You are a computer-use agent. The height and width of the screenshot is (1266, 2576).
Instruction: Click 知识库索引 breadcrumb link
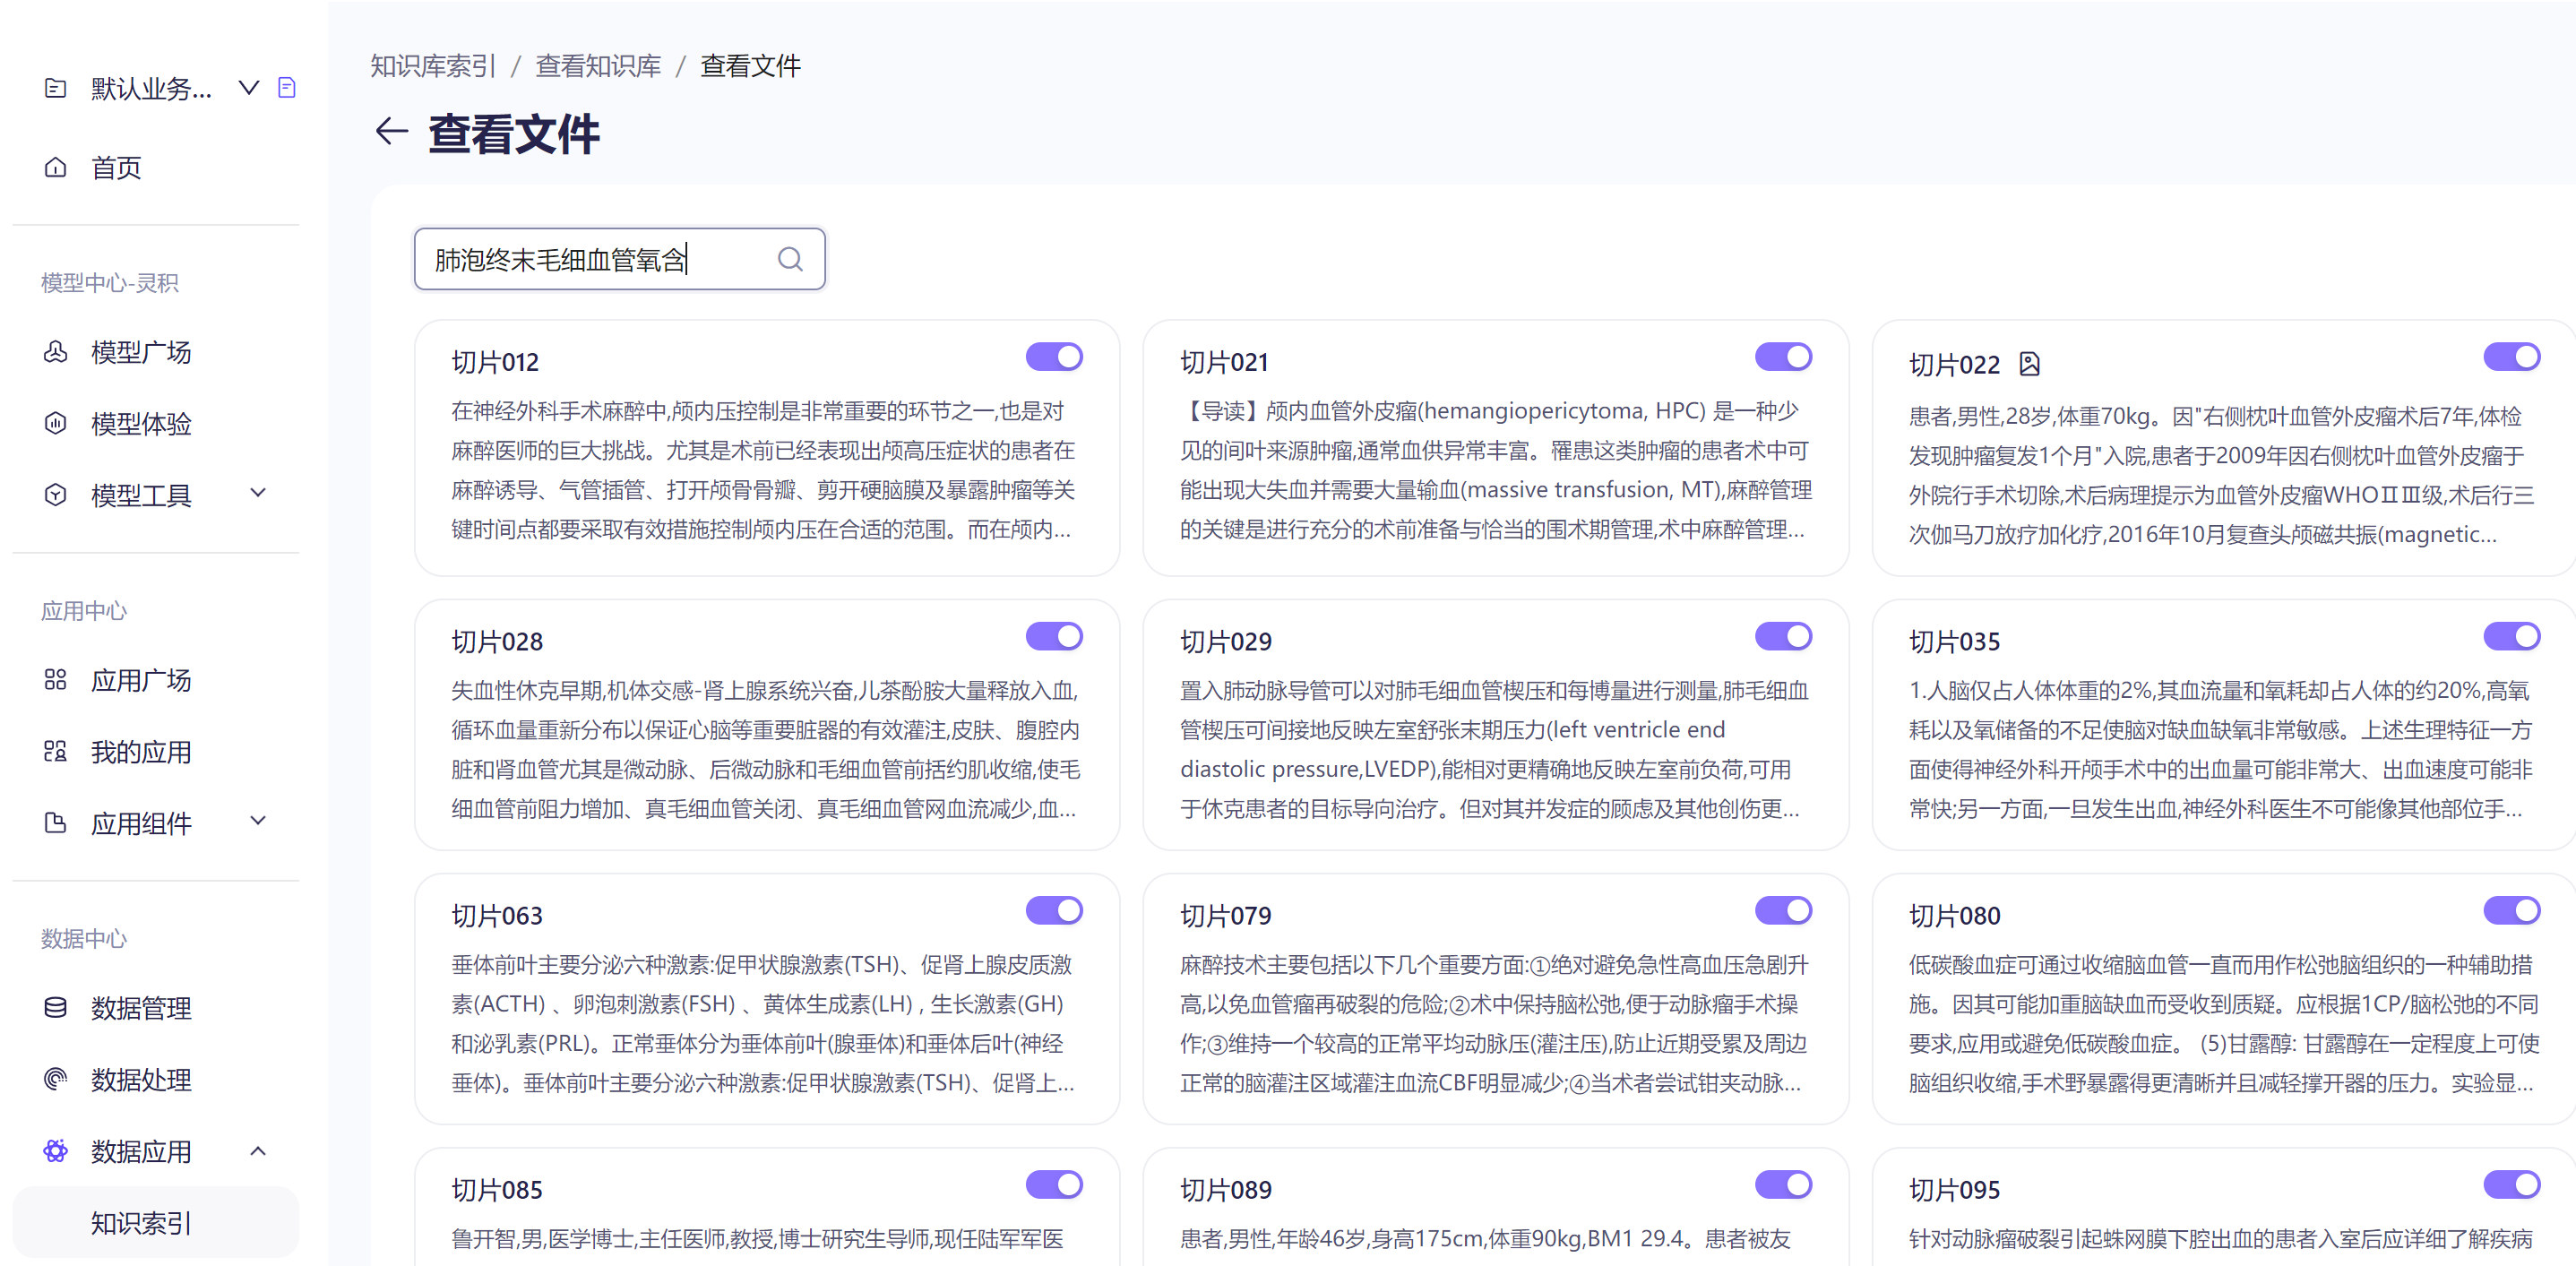433,66
